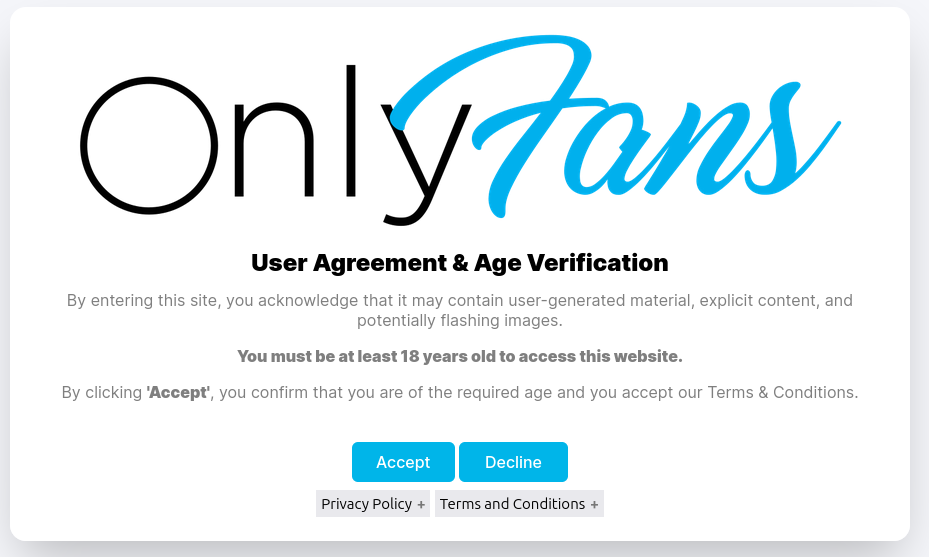Select the 'User Agreement & Age Verification' heading
The width and height of the screenshot is (929, 557).
[460, 263]
